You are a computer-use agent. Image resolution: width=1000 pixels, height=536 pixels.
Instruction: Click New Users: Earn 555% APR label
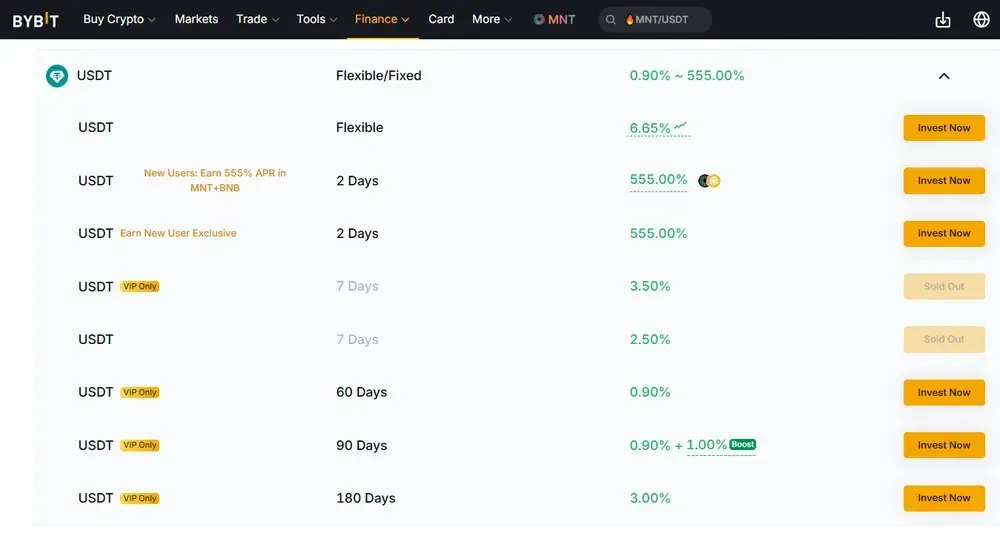(215, 181)
